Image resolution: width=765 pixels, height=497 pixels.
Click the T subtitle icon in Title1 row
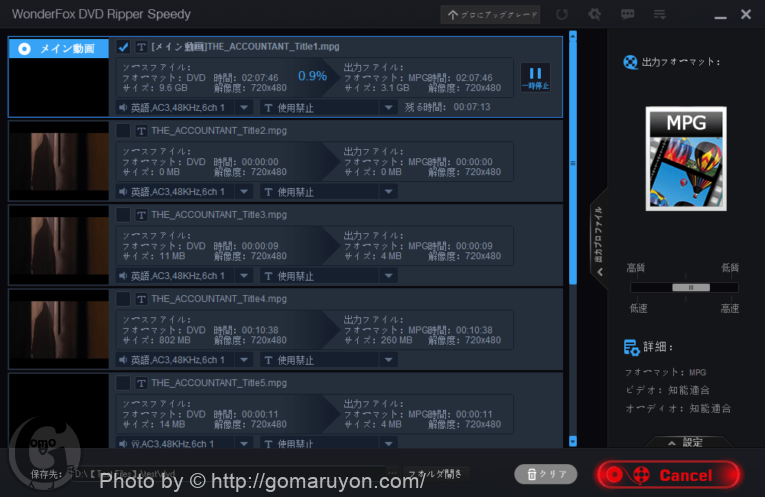point(268,108)
